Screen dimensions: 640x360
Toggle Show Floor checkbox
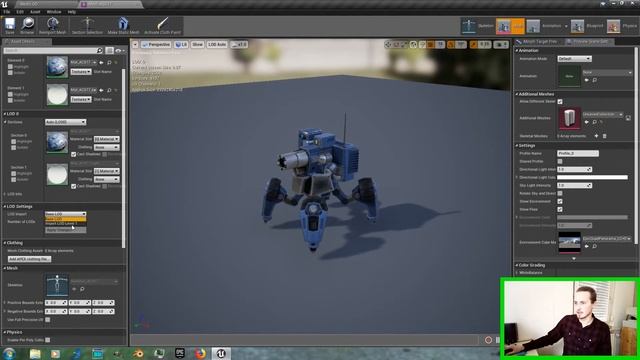(560, 209)
